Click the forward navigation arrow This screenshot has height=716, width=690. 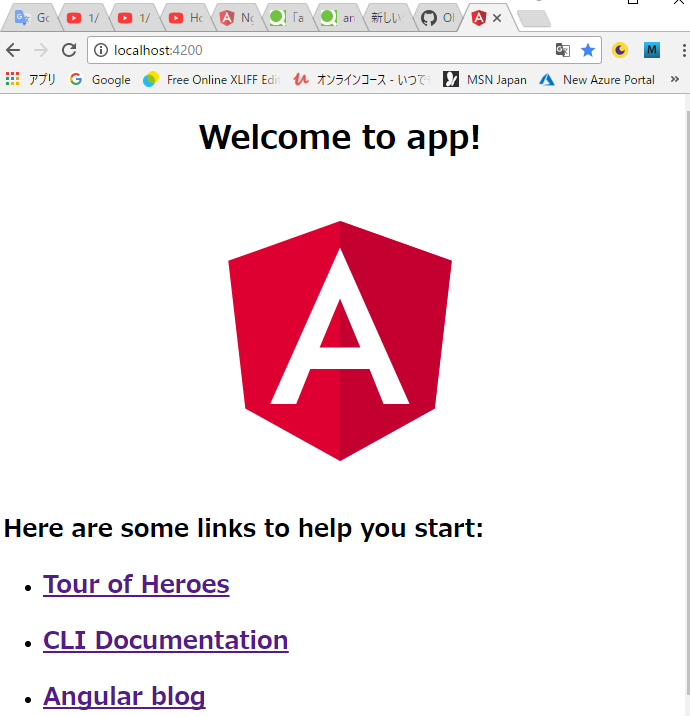(41, 50)
